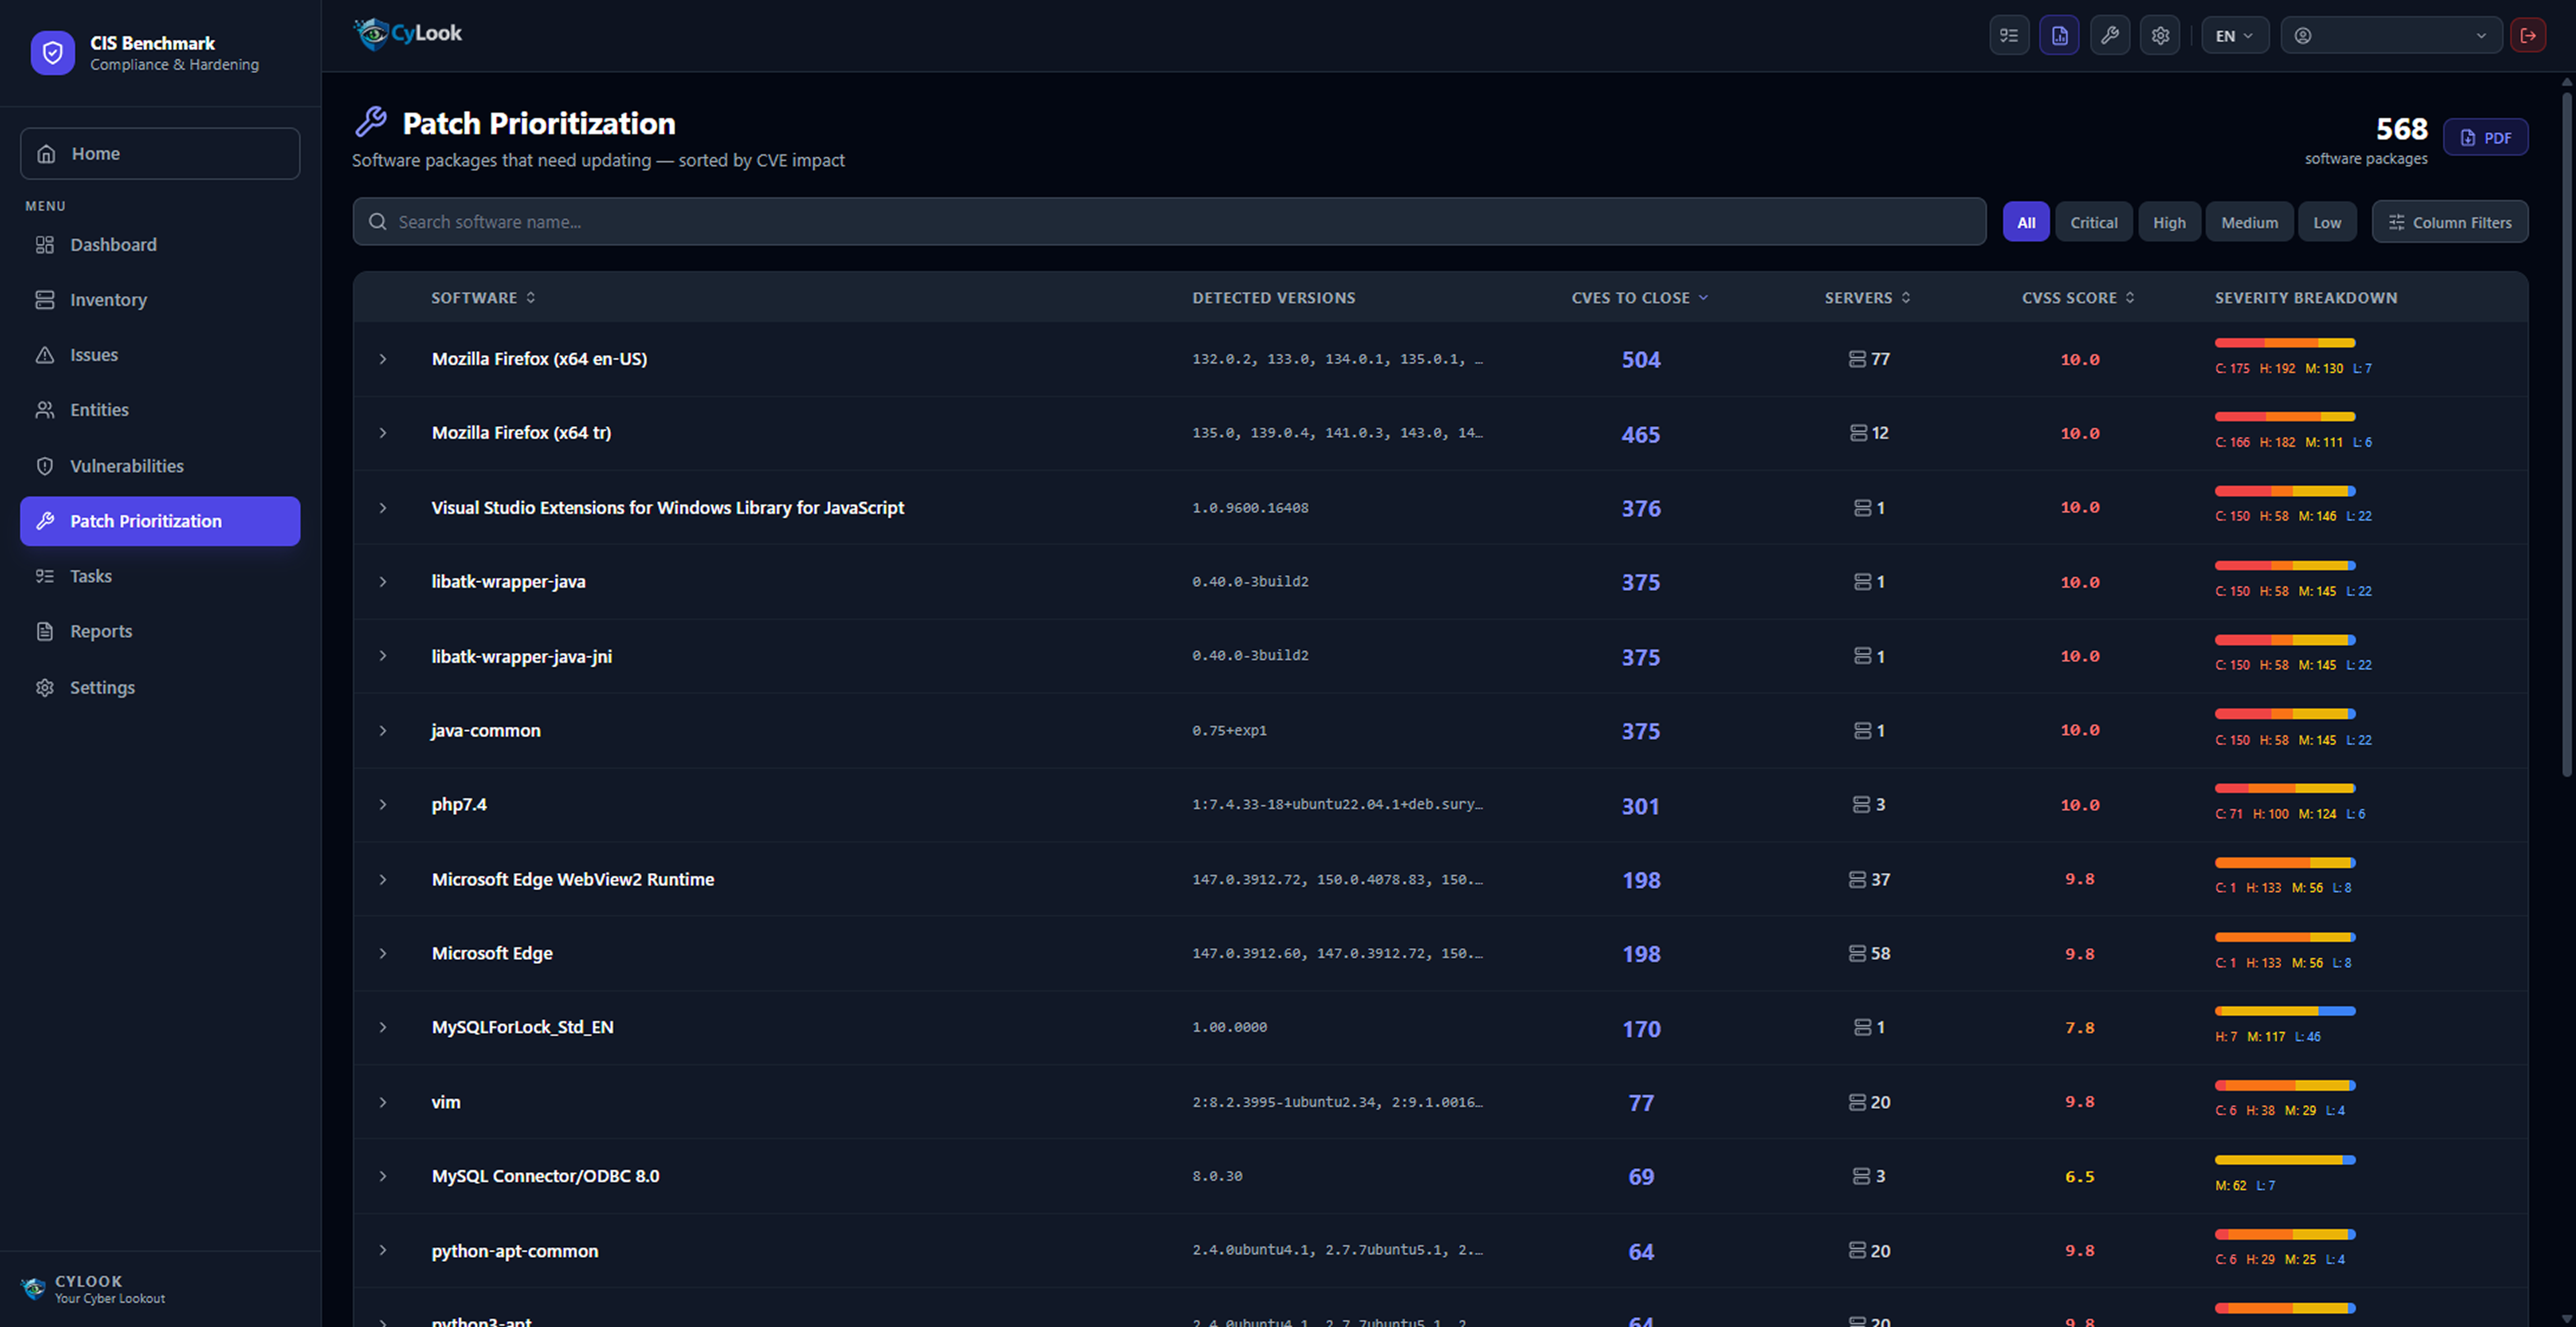
Task: Toggle the Critical severity filter
Action: click(x=2094, y=222)
